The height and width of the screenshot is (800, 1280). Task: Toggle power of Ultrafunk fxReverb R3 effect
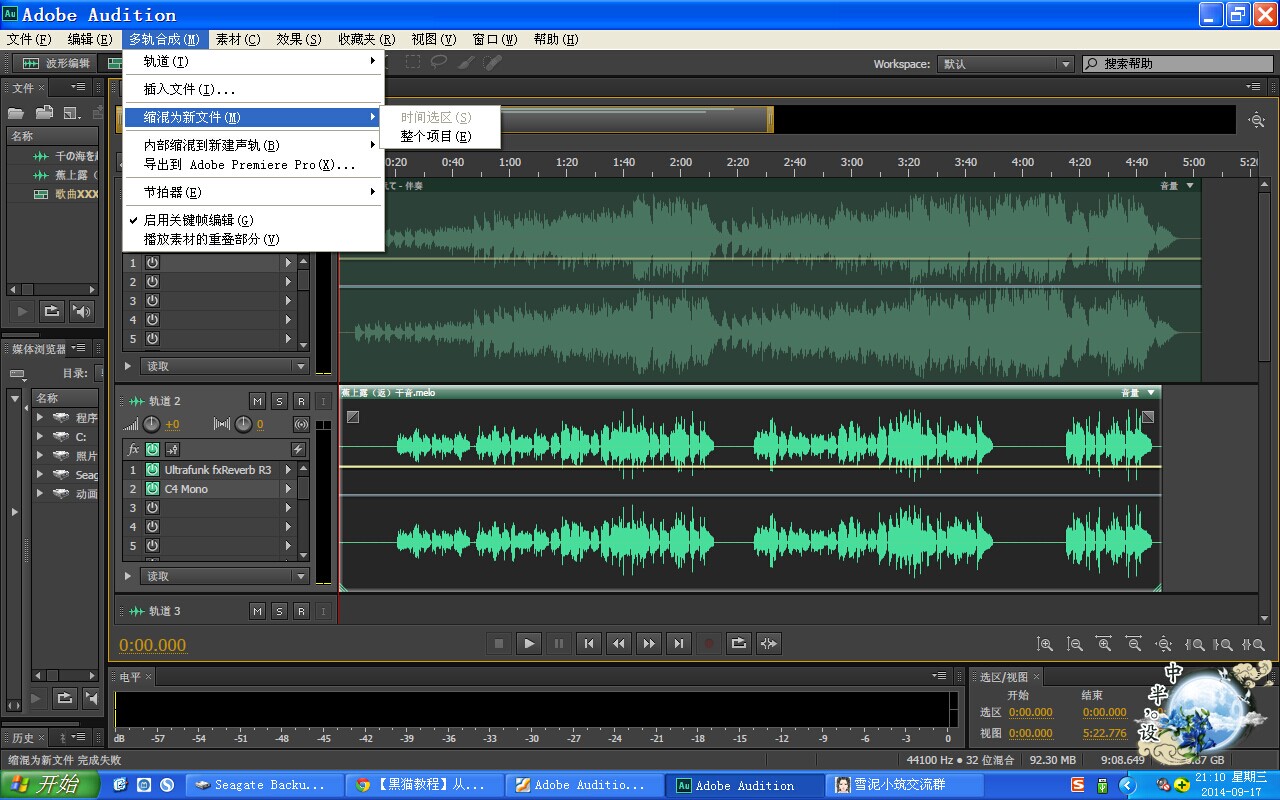(152, 470)
